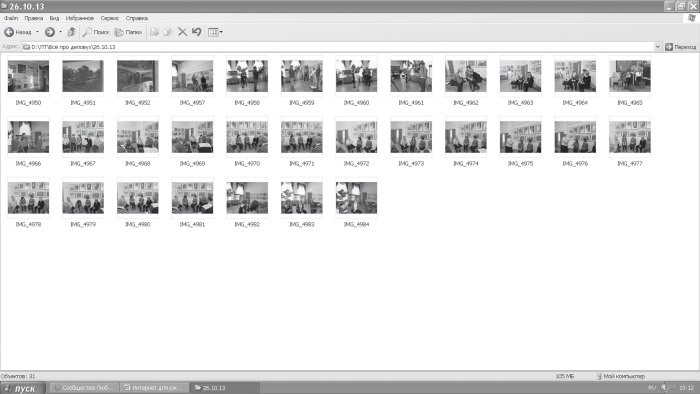700x394 pixels.
Task: Click the Forward navigation arrow icon
Action: (50, 32)
